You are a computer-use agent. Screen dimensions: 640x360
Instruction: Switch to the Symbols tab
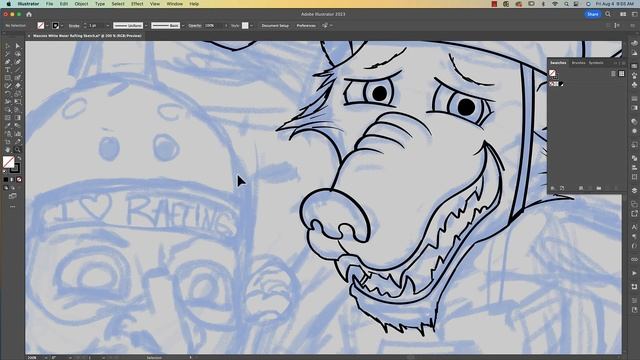596,63
